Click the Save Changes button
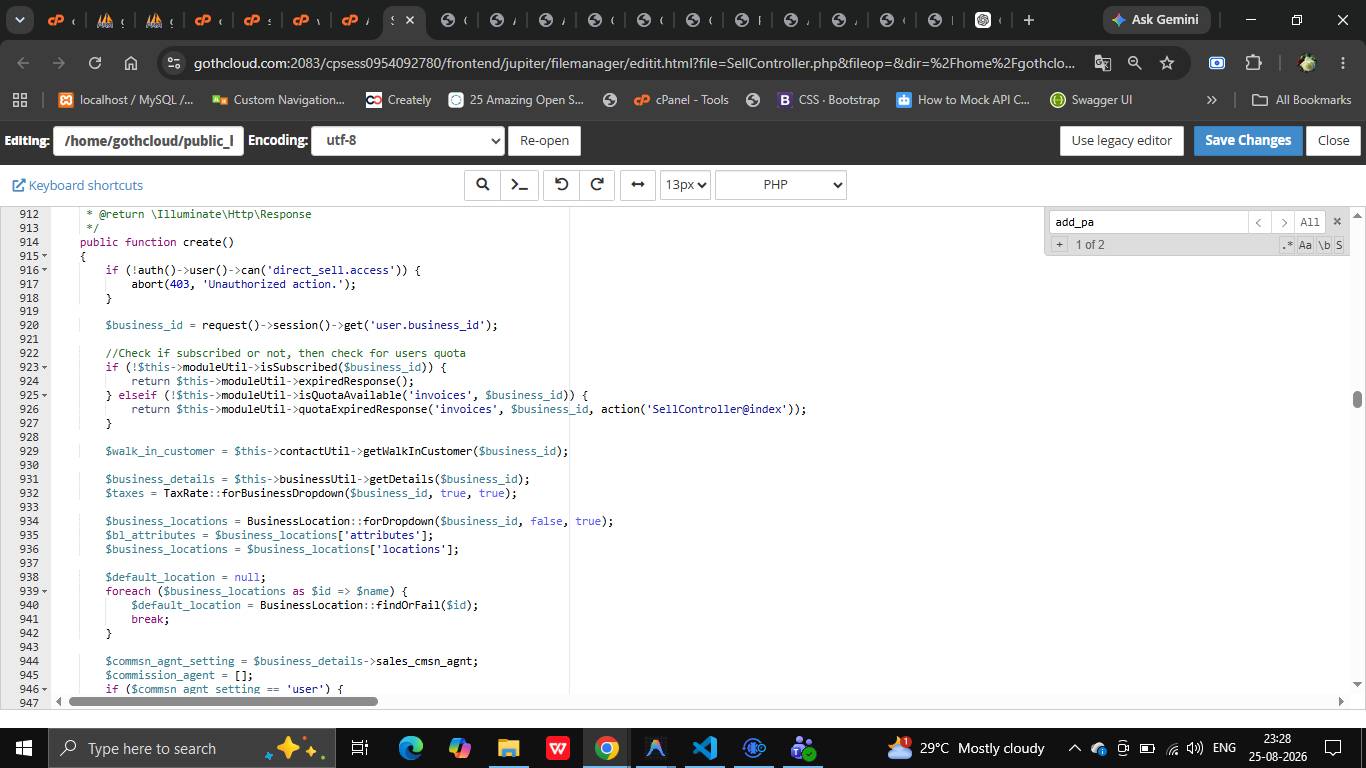 tap(1247, 141)
